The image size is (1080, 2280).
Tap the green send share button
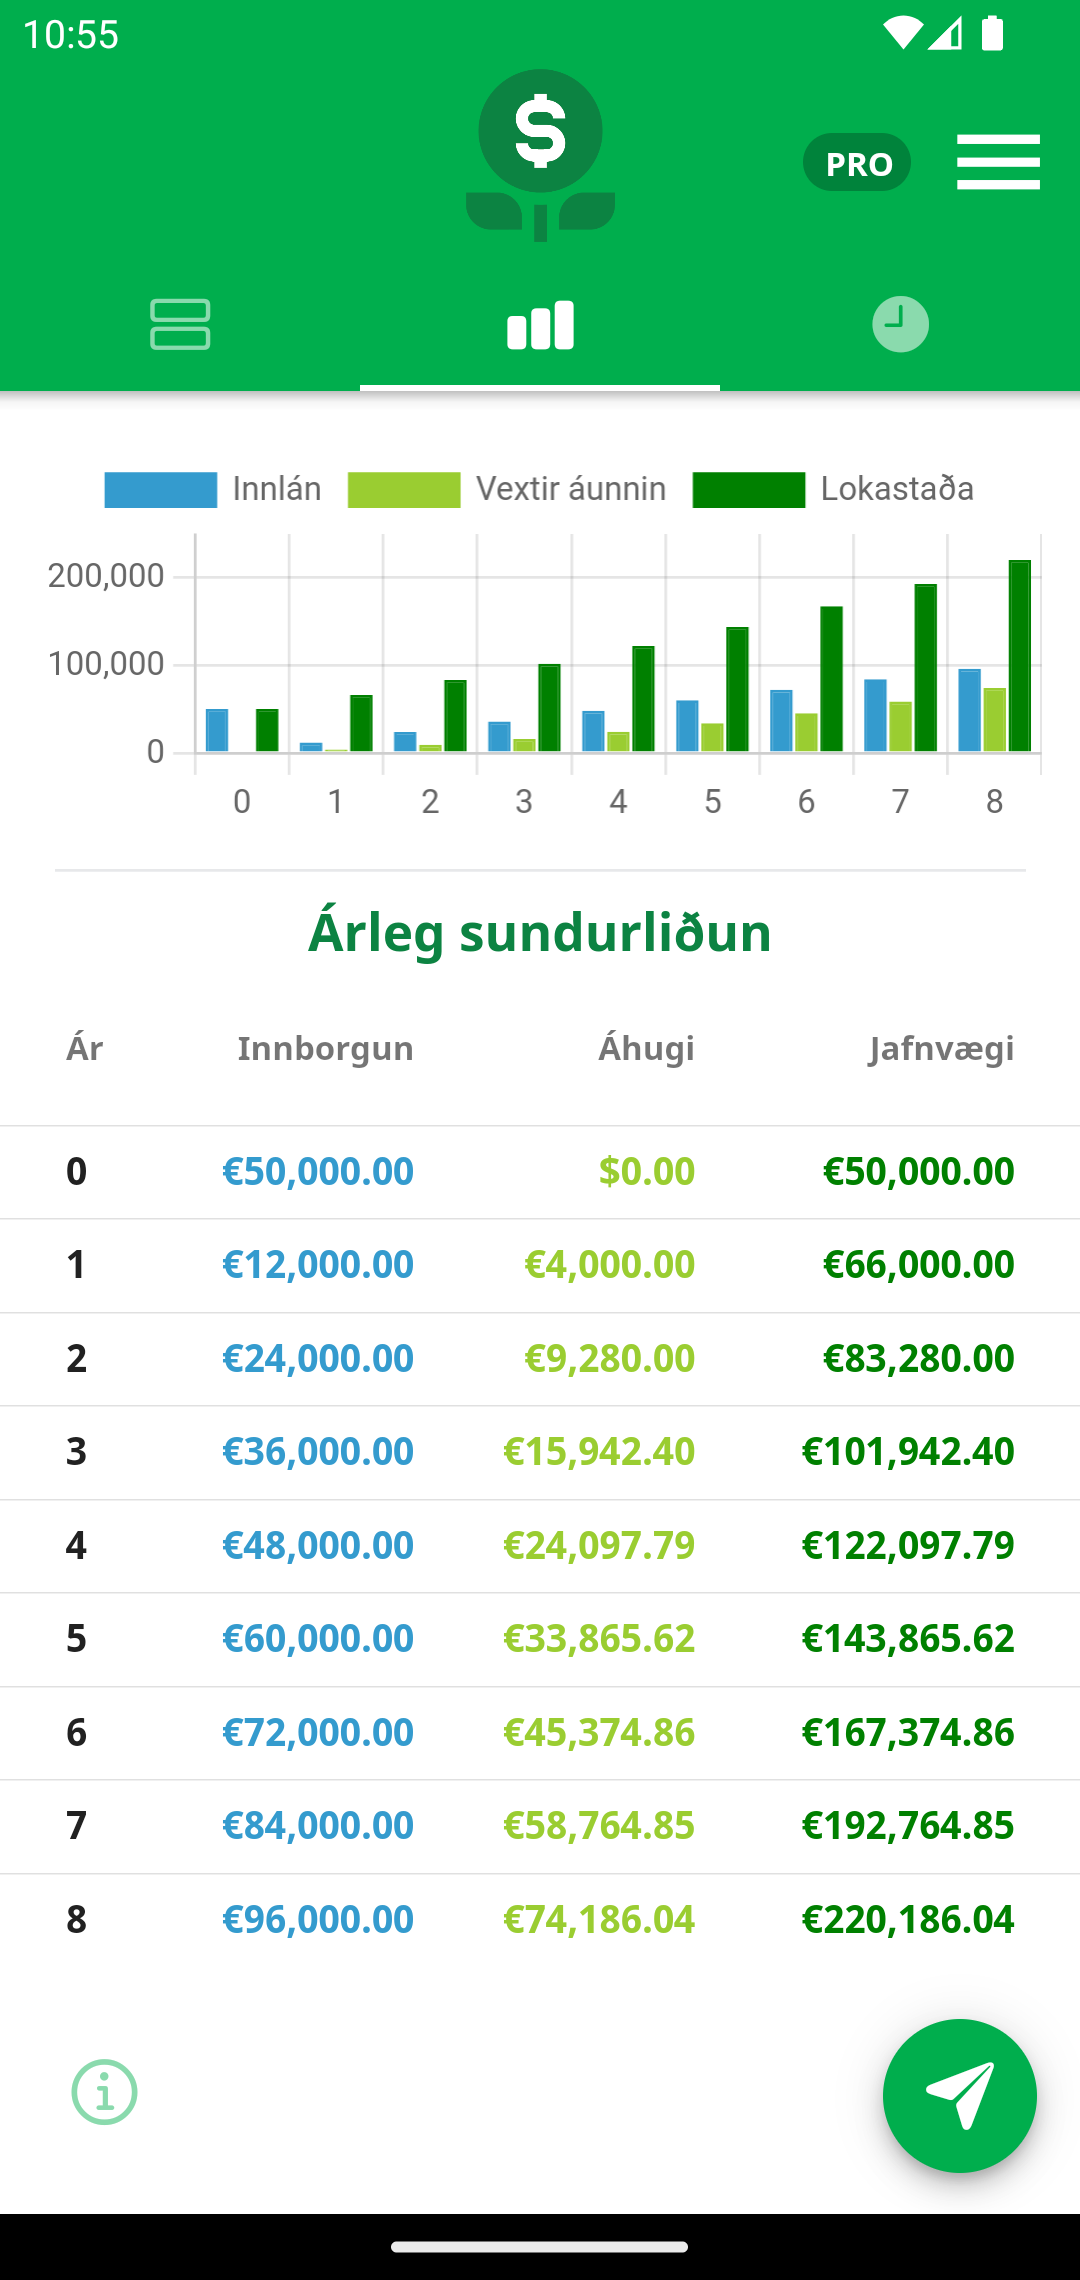tap(960, 2095)
